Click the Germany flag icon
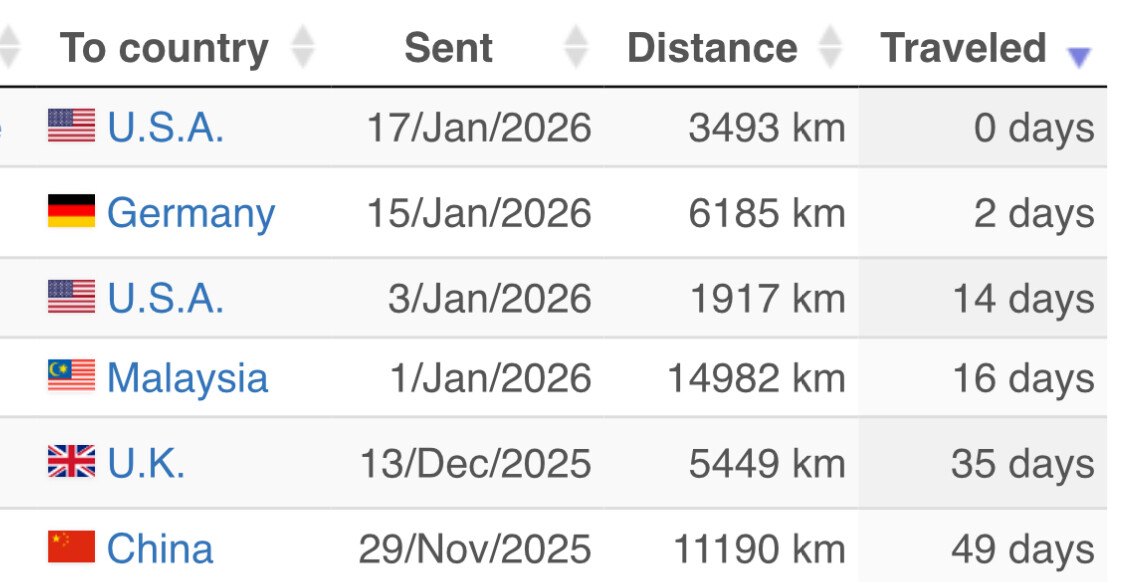This screenshot has width=1122, height=582. click(x=71, y=212)
